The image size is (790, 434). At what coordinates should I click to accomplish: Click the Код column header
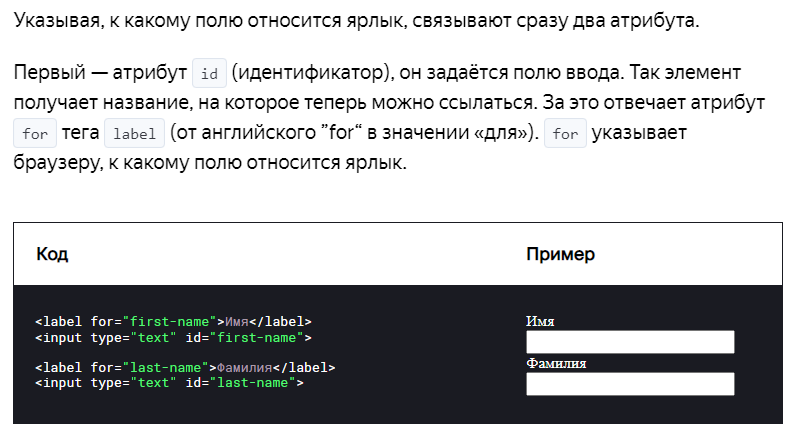point(52,254)
